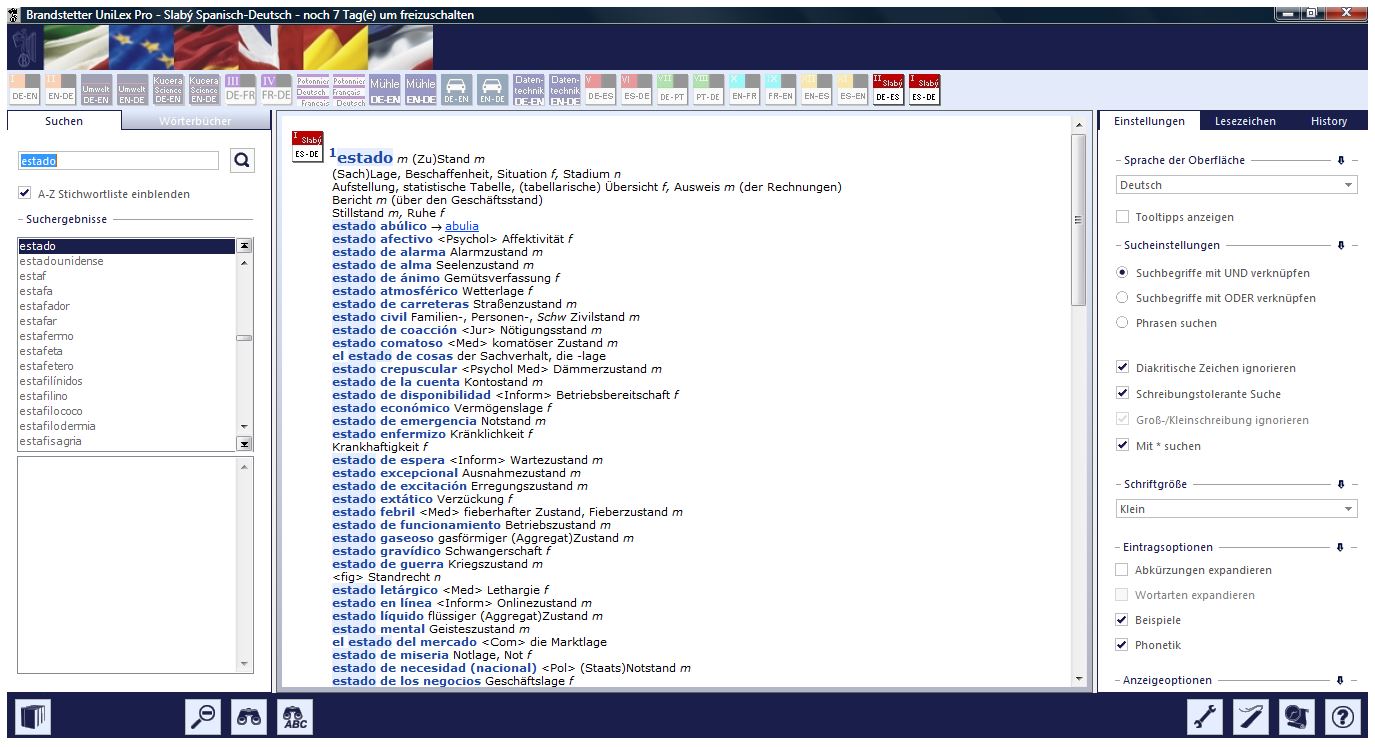Collapse the Sucheinstellungen section

click(x=1340, y=245)
